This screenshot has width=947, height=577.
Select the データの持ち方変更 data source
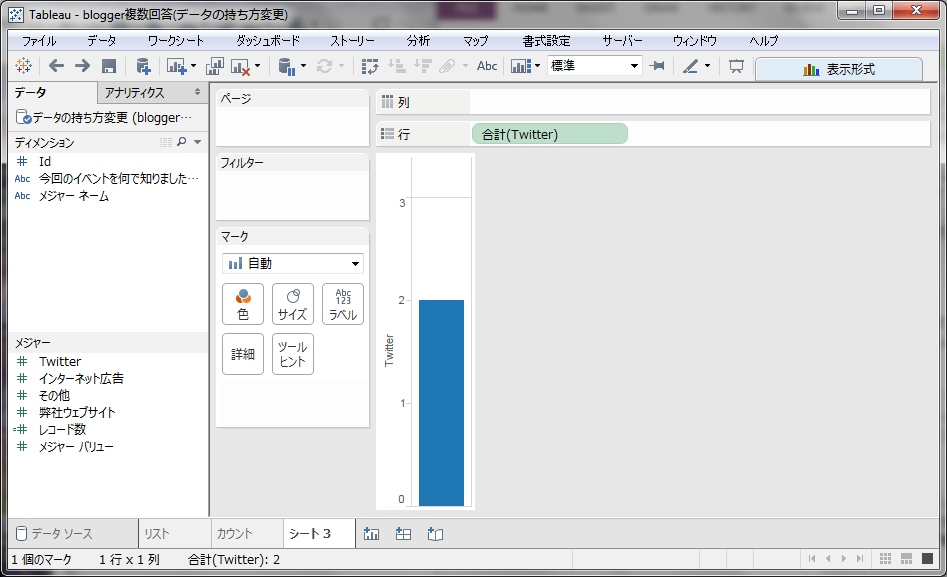pyautogui.click(x=104, y=117)
